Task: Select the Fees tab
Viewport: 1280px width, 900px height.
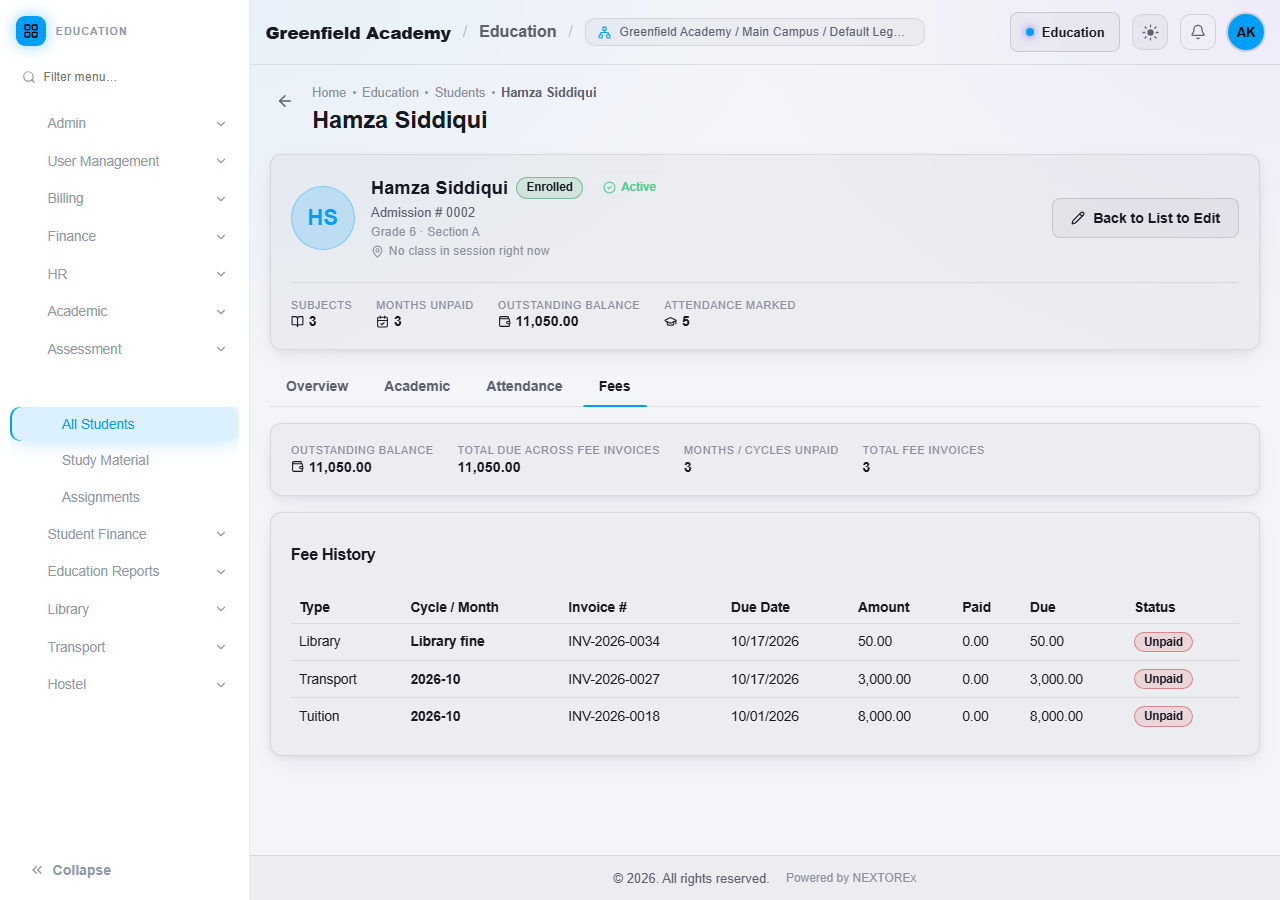Action: [x=614, y=386]
